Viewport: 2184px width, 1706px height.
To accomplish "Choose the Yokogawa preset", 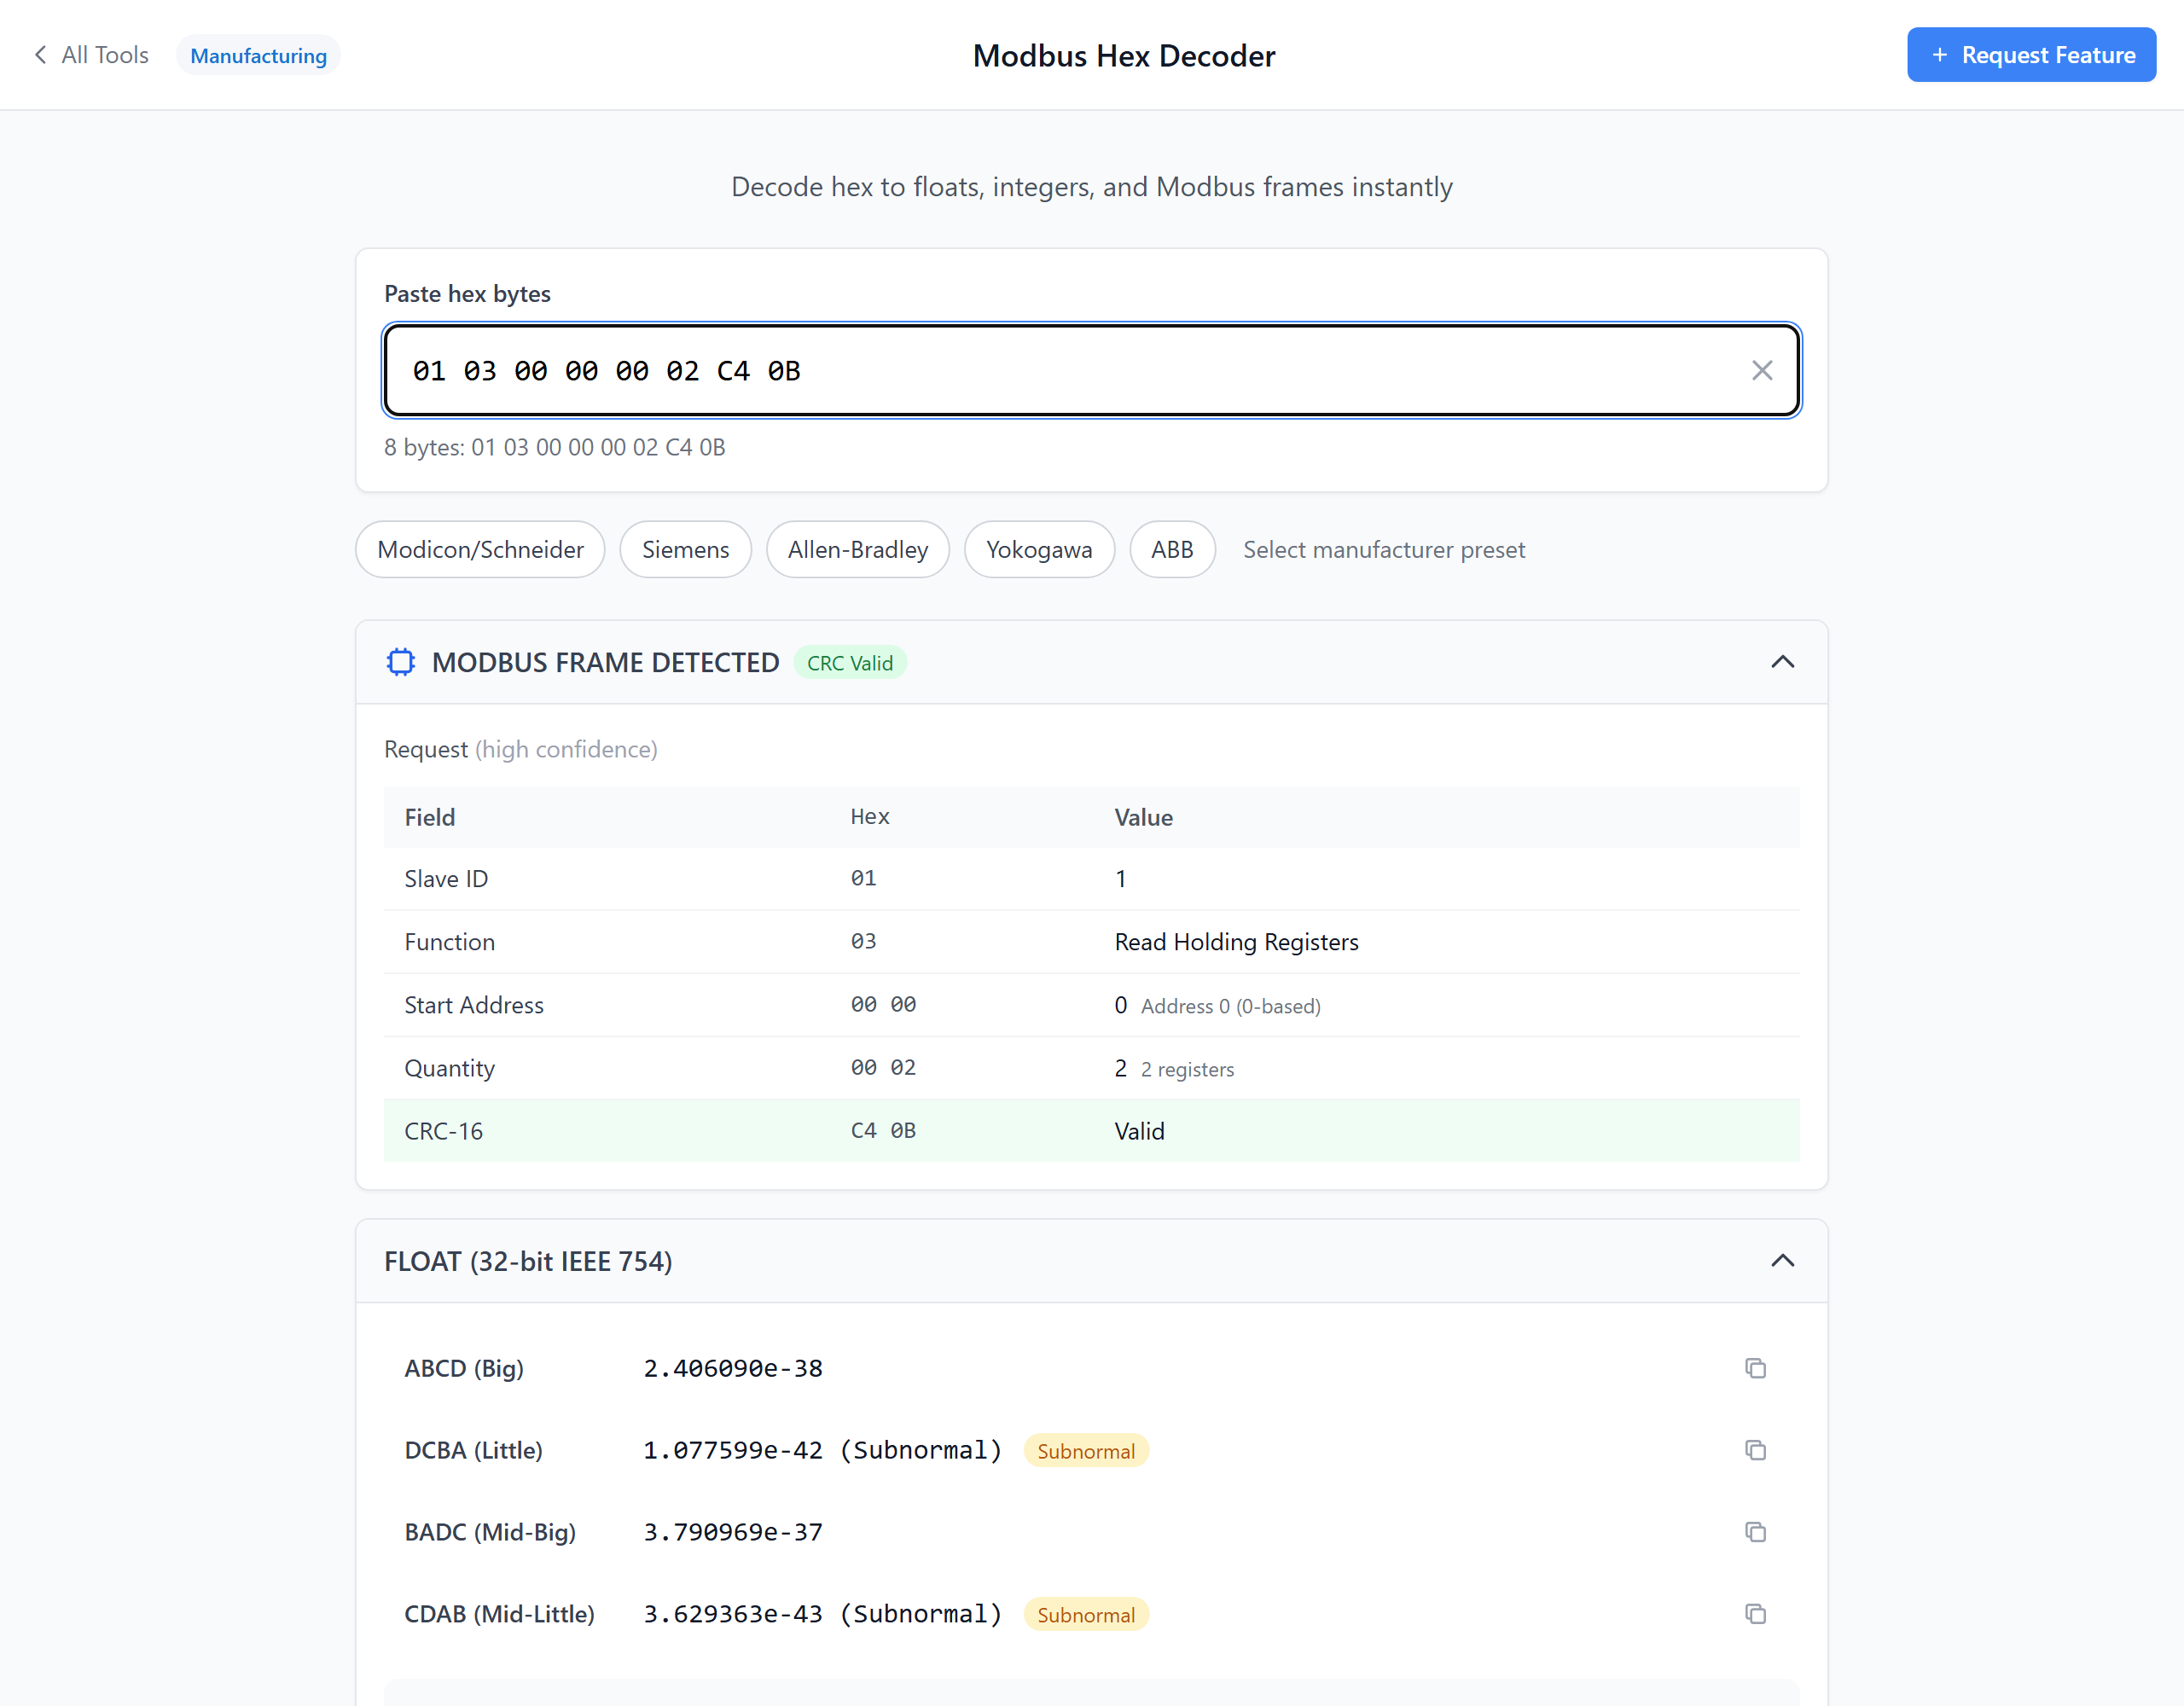I will point(1038,549).
